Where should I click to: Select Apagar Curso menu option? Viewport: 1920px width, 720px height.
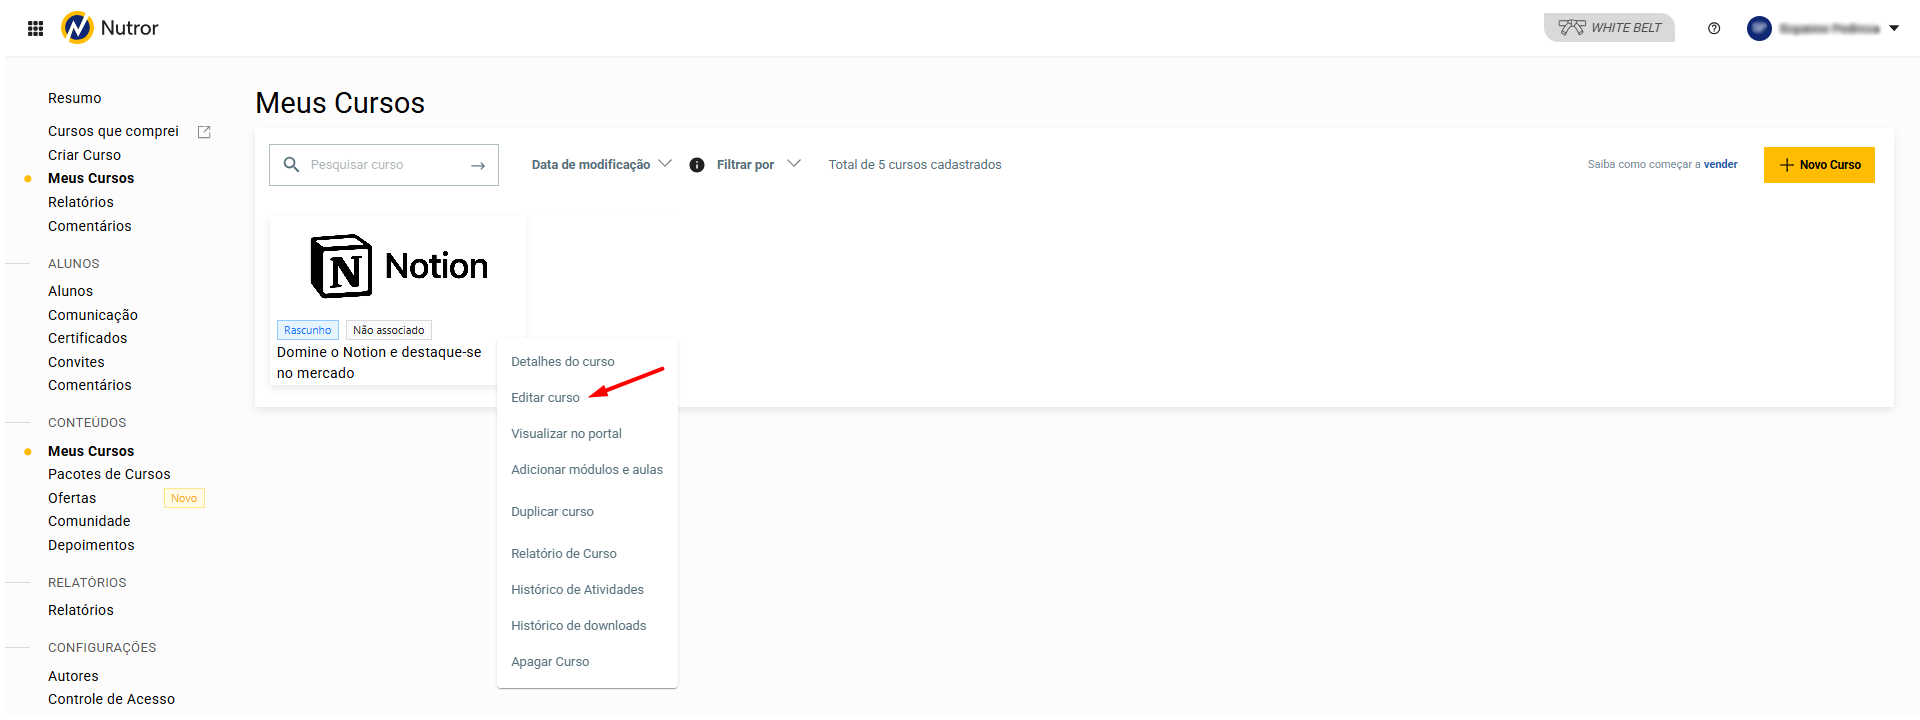(550, 662)
